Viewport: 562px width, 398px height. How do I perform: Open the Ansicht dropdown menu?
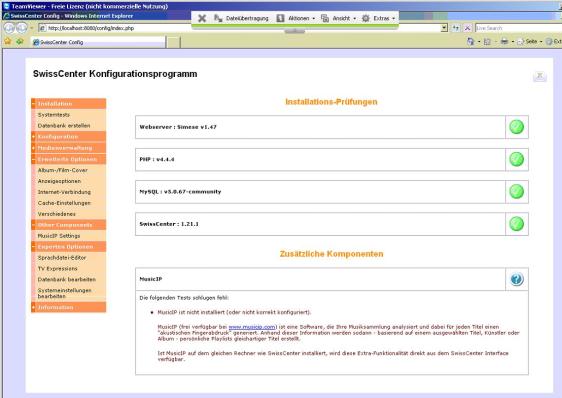[338, 18]
